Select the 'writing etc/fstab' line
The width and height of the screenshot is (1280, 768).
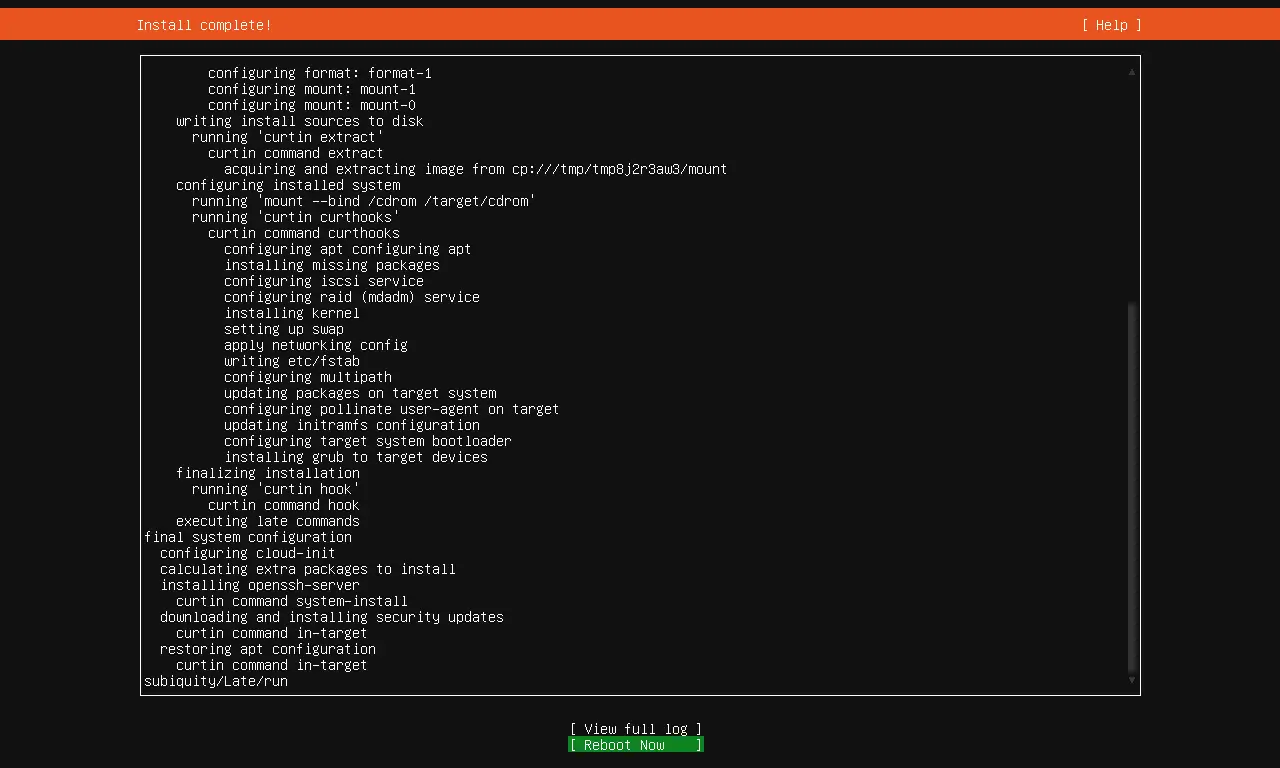click(292, 361)
